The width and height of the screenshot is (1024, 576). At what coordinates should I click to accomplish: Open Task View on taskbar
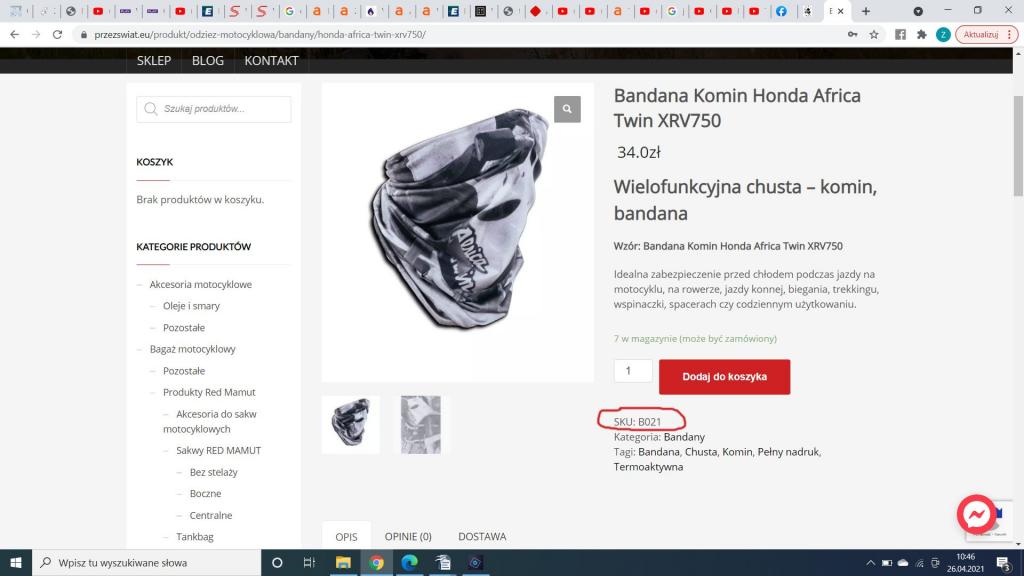(x=310, y=562)
